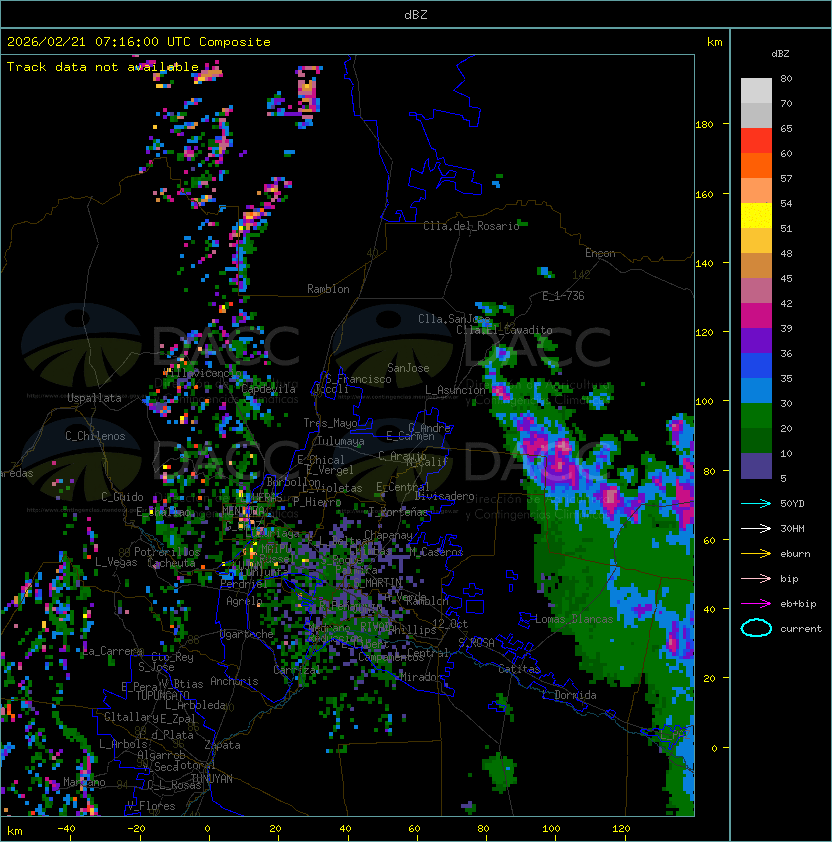This screenshot has height=842, width=832.
Task: Click the '30HM' legend label
Action: (792, 528)
